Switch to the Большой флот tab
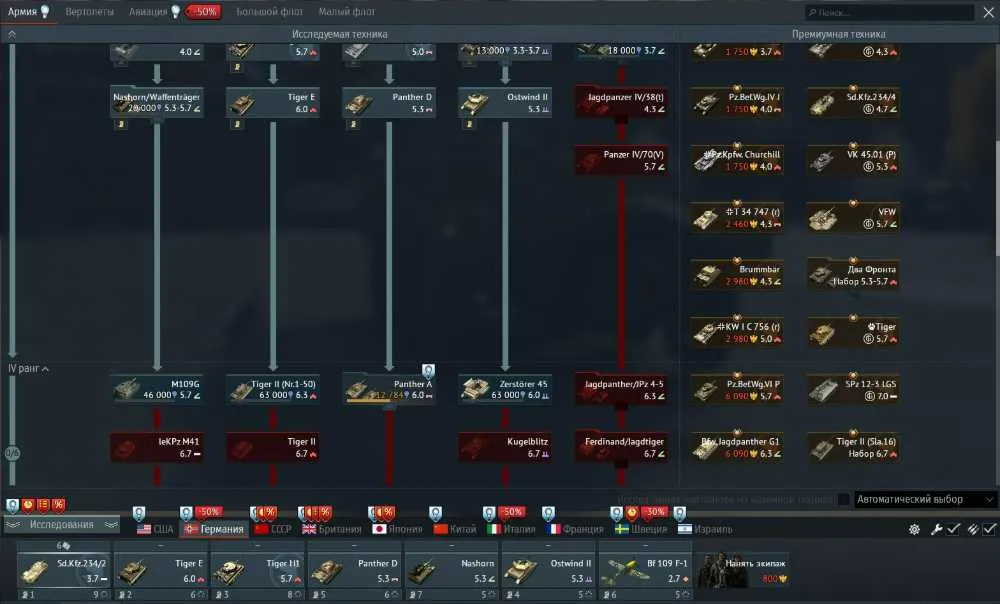Screen dimensions: 1000x604 270,11
